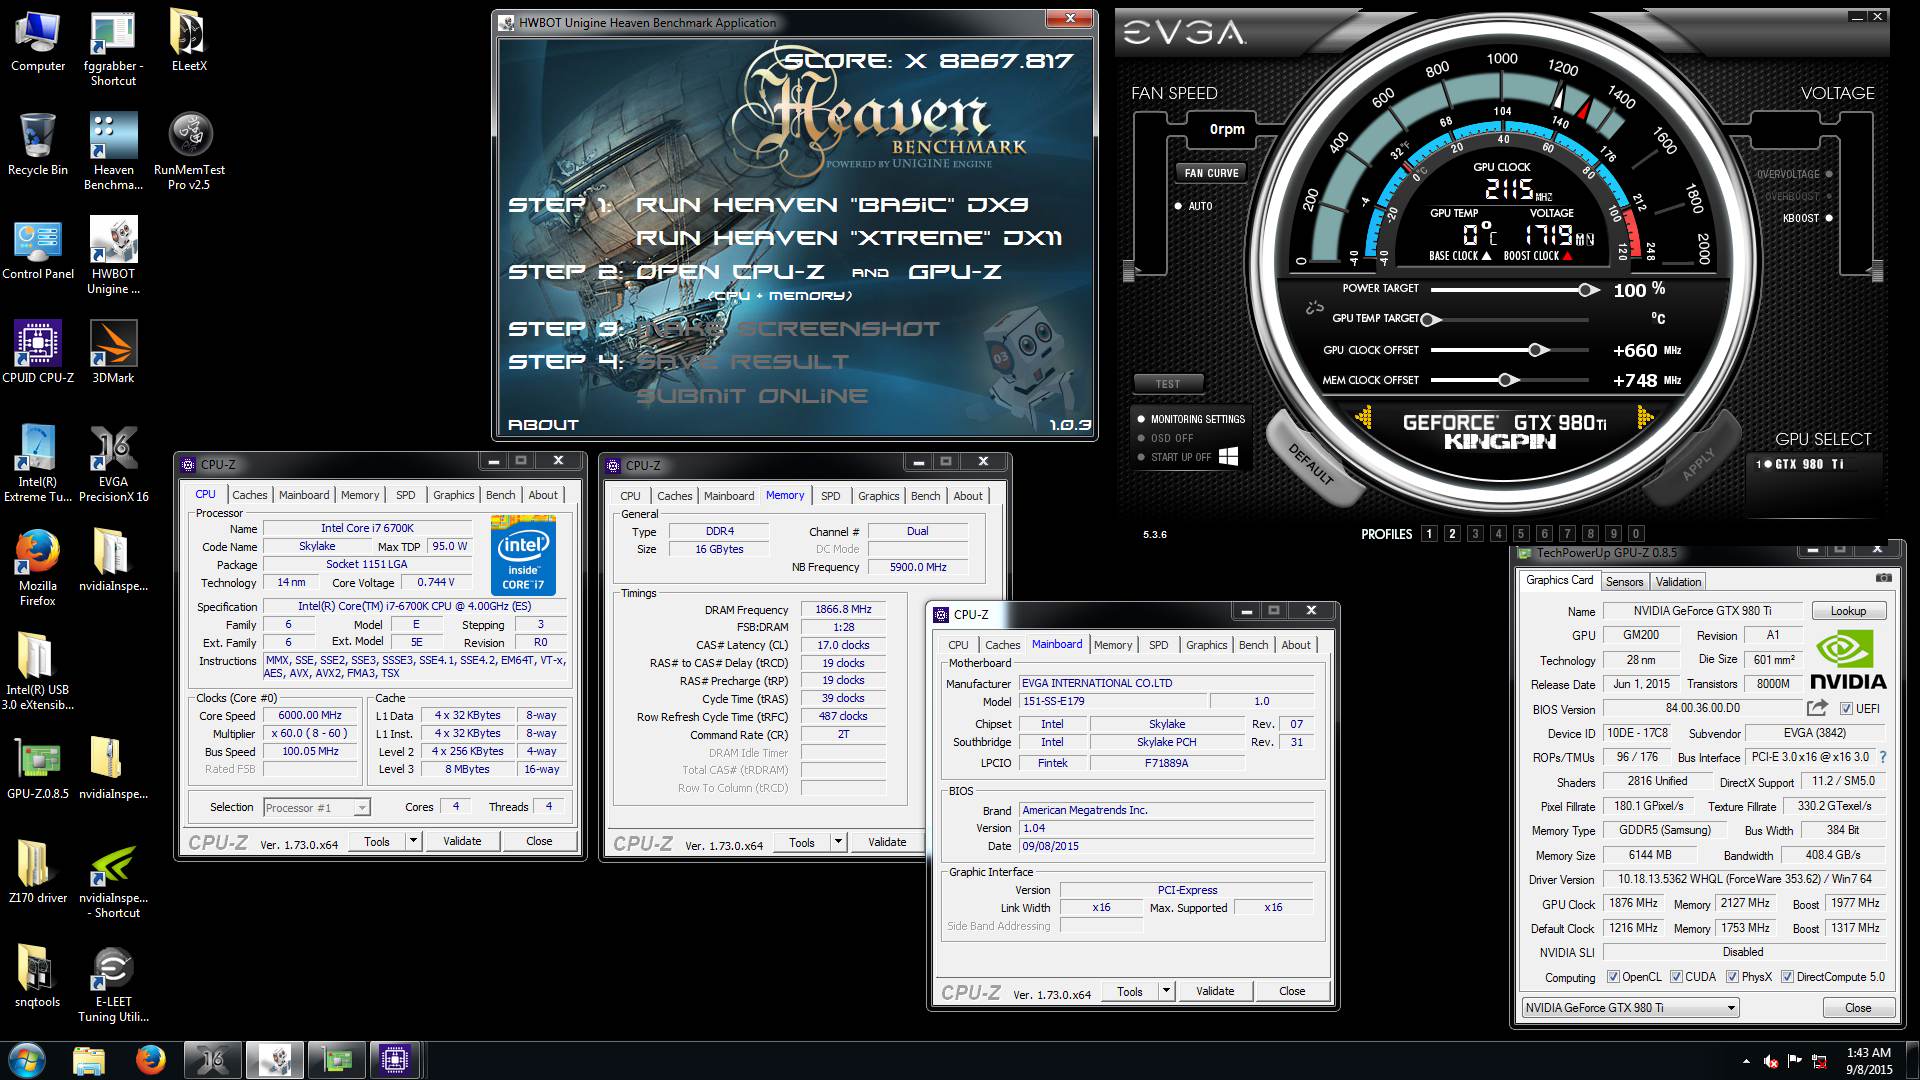Image resolution: width=1920 pixels, height=1080 pixels.
Task: Click the Windows logo next to START UP OFF
Action: [x=1229, y=456]
